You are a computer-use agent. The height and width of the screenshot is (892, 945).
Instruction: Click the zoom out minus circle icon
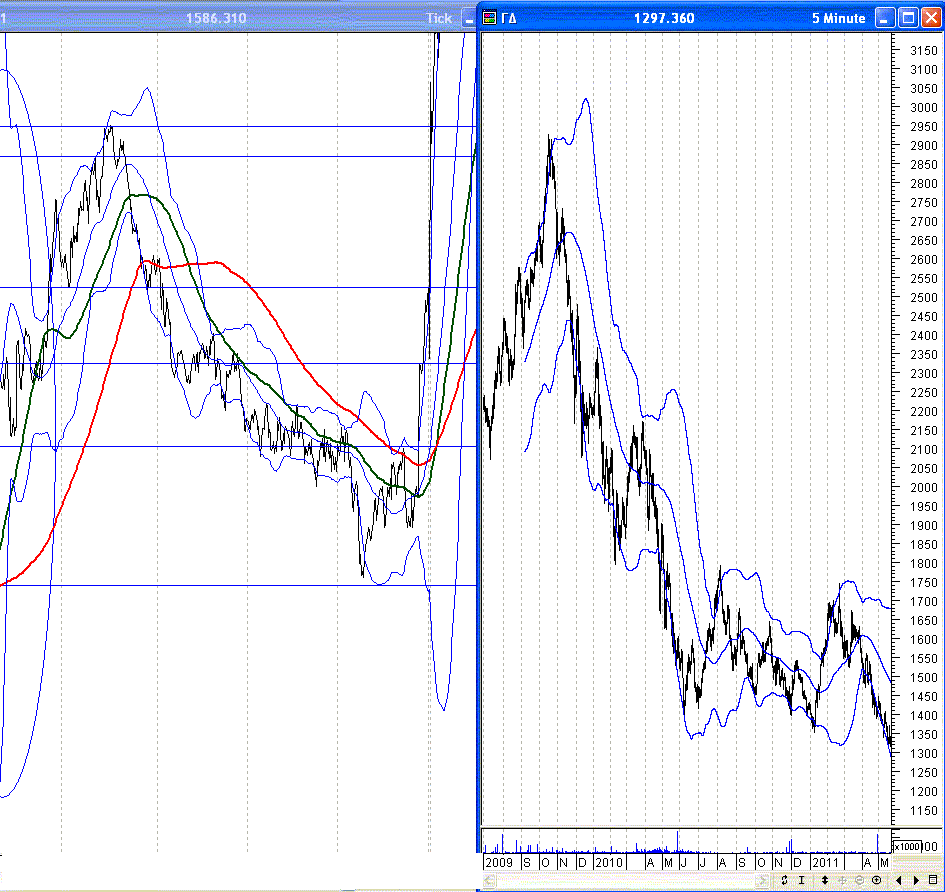pyautogui.click(x=859, y=881)
